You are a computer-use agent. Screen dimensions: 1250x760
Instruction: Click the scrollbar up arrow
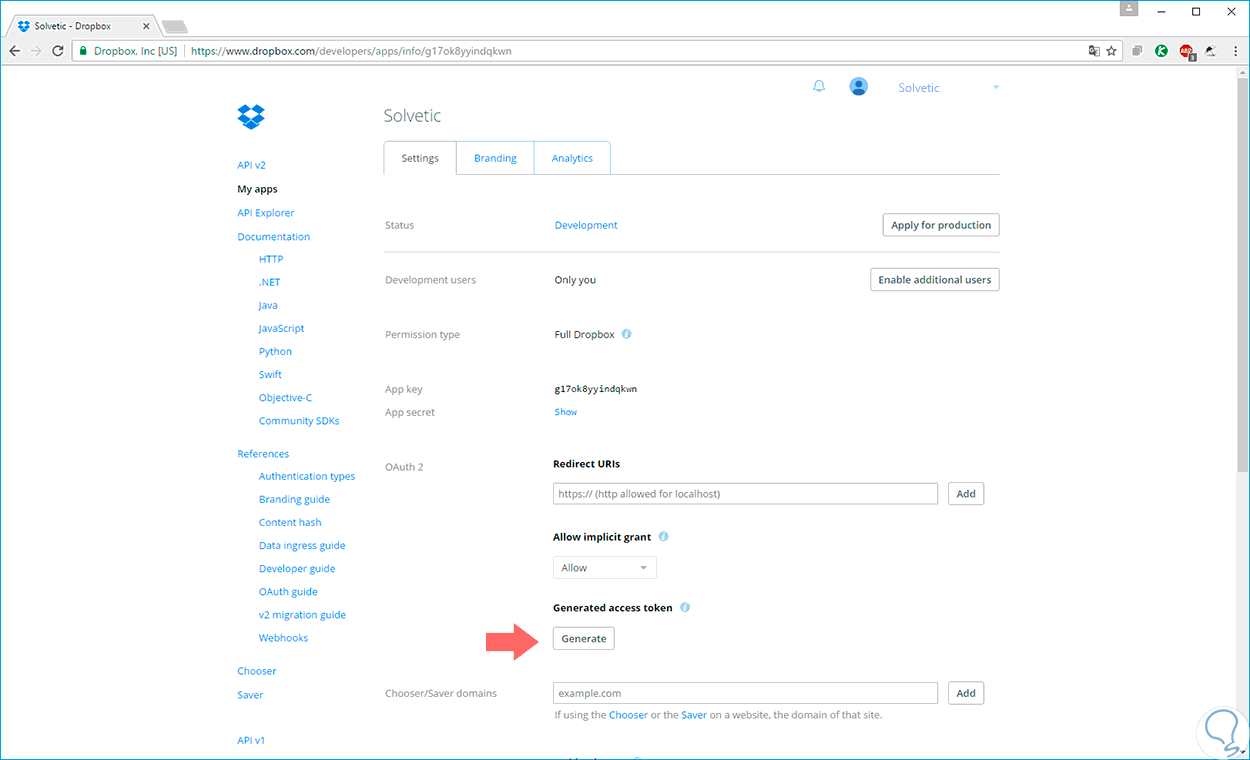1240,73
